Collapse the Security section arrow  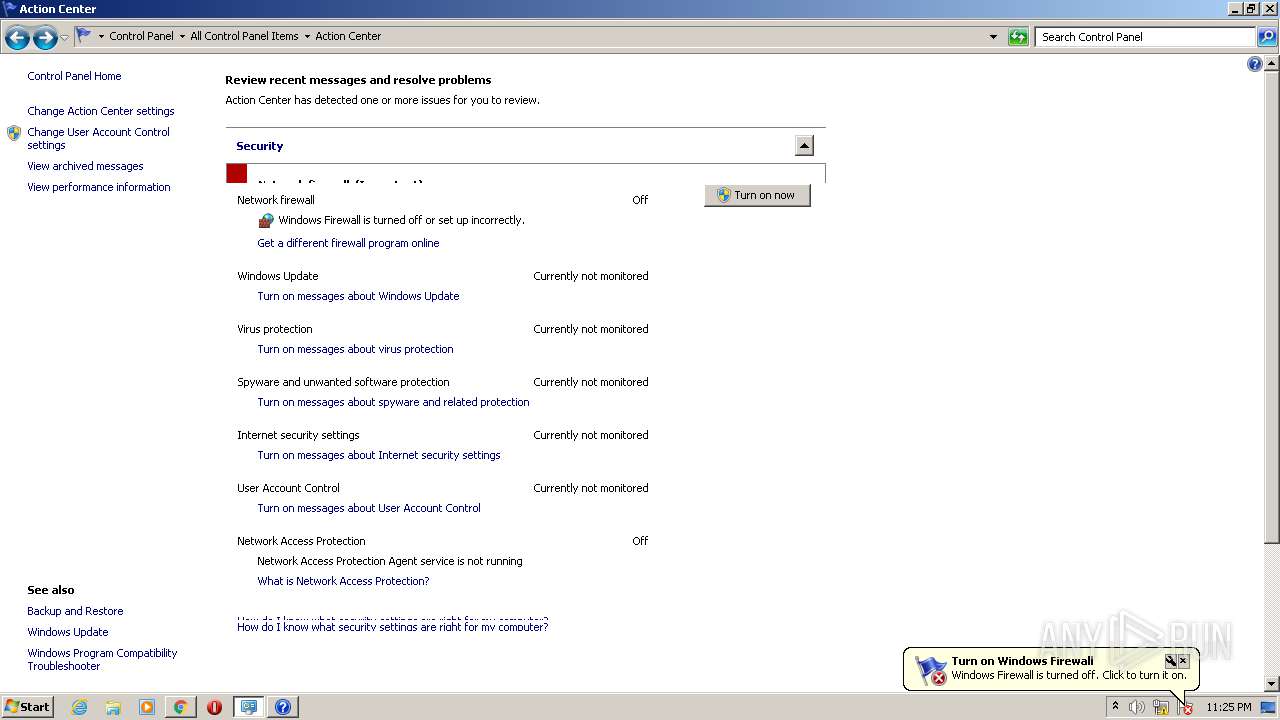pos(804,146)
